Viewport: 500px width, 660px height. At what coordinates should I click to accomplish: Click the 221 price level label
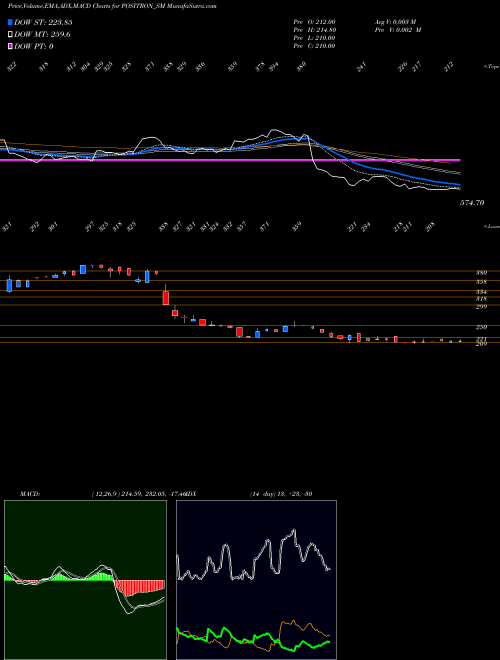tap(481, 339)
